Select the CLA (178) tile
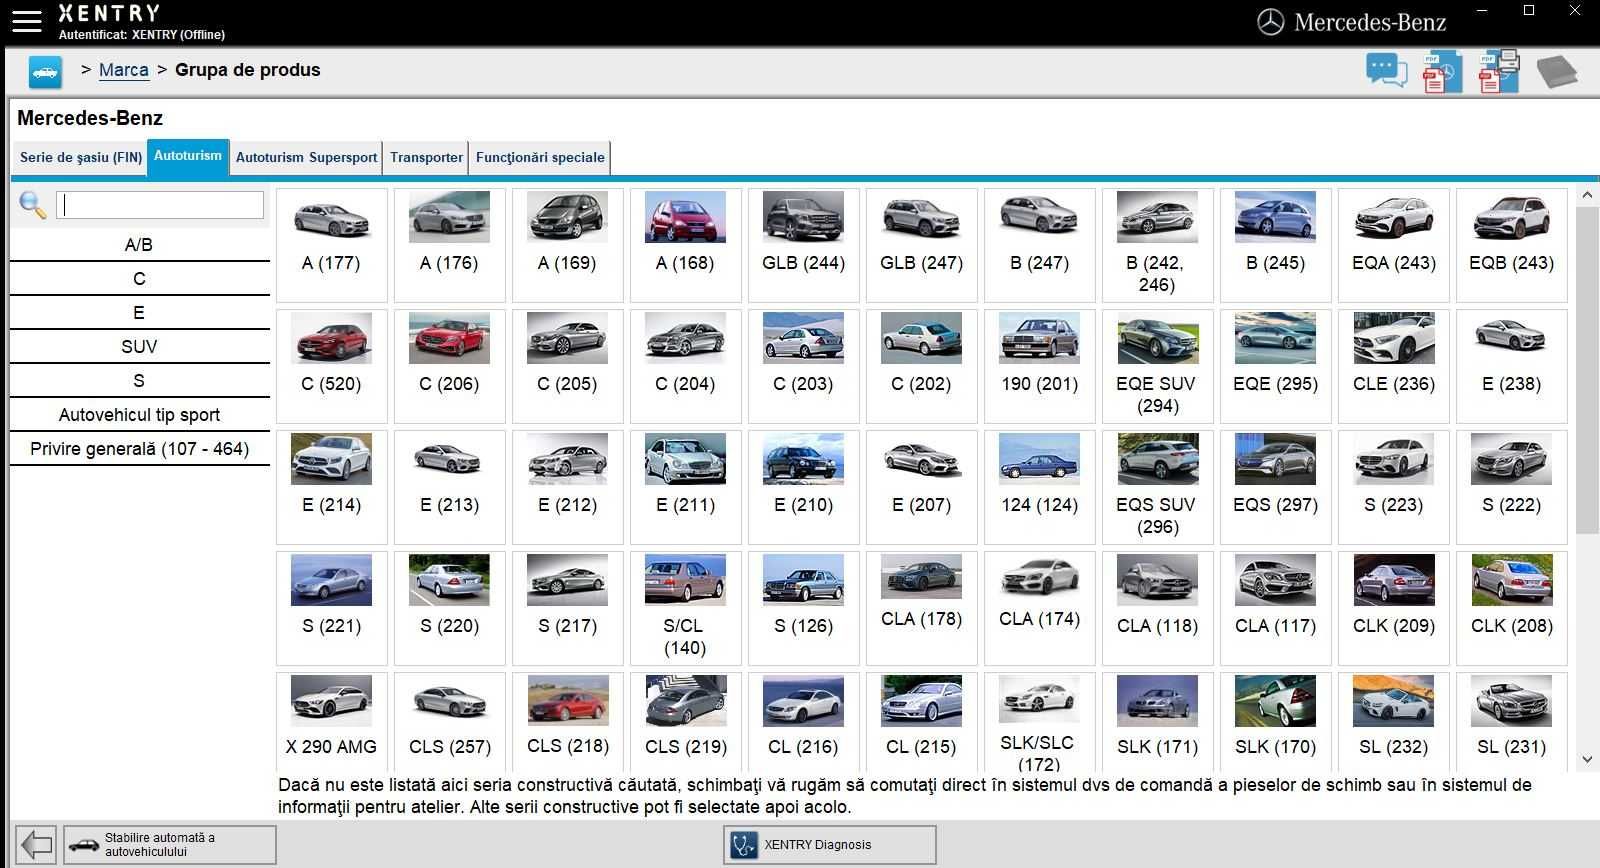Screen dimensions: 1600x868 pyautogui.click(x=922, y=608)
